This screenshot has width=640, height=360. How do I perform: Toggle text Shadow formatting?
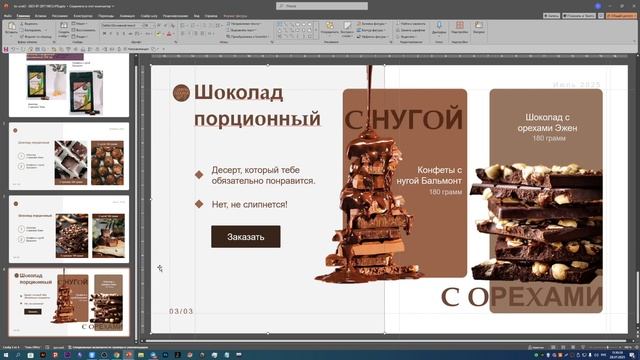(124, 34)
